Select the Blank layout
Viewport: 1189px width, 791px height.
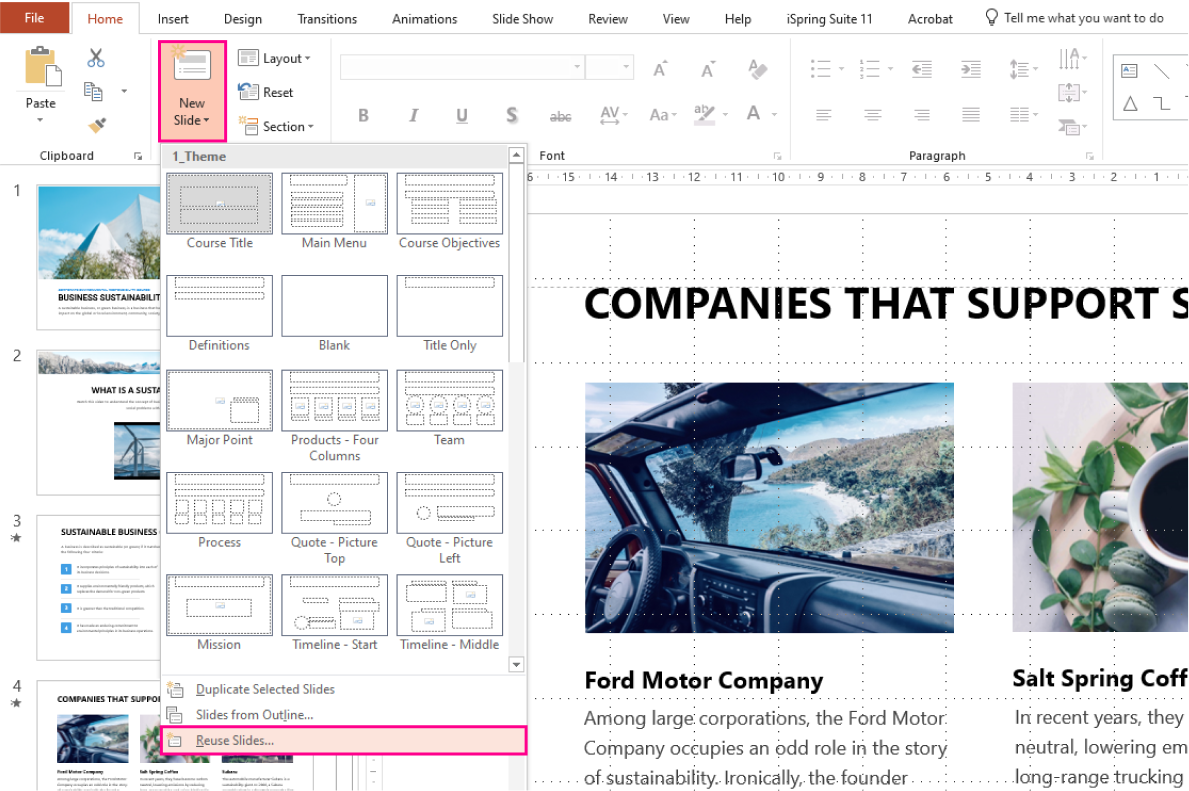click(334, 314)
